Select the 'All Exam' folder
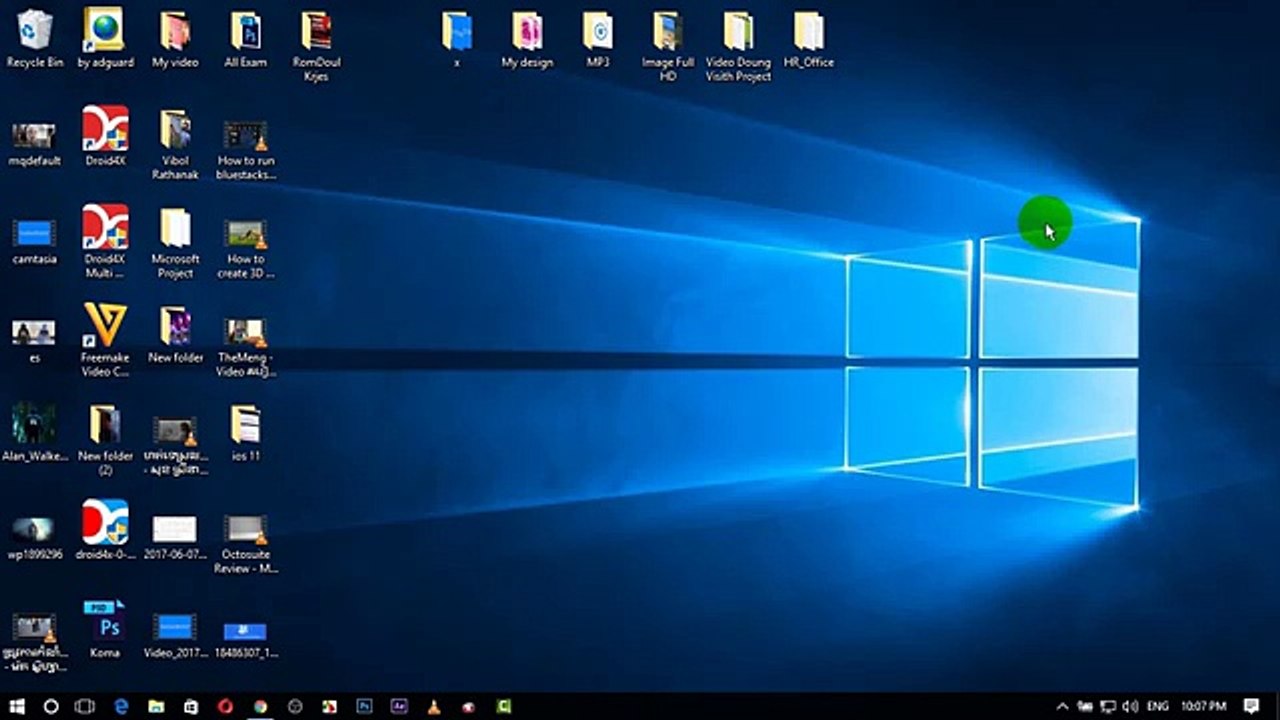 click(245, 39)
